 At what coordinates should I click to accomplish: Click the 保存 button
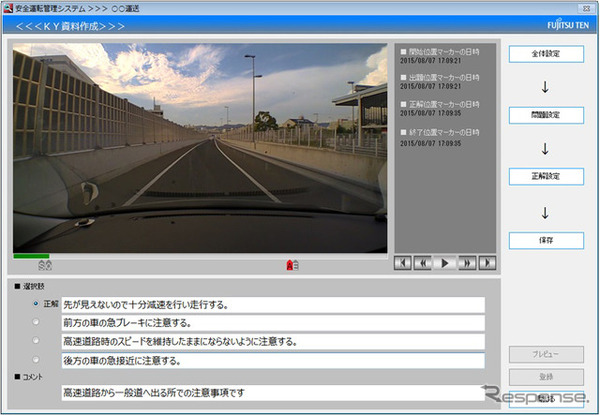(546, 241)
